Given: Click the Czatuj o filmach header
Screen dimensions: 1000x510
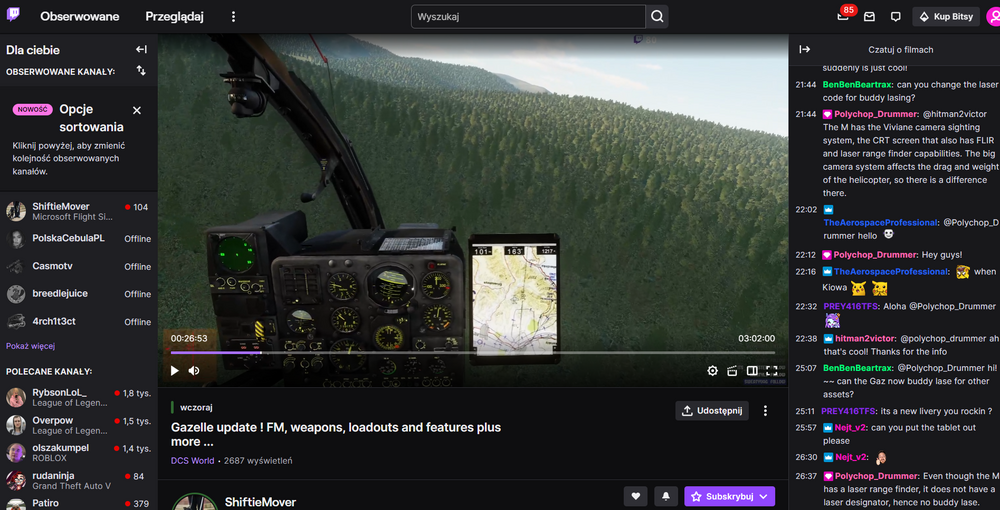Looking at the screenshot, I should [x=901, y=50].
